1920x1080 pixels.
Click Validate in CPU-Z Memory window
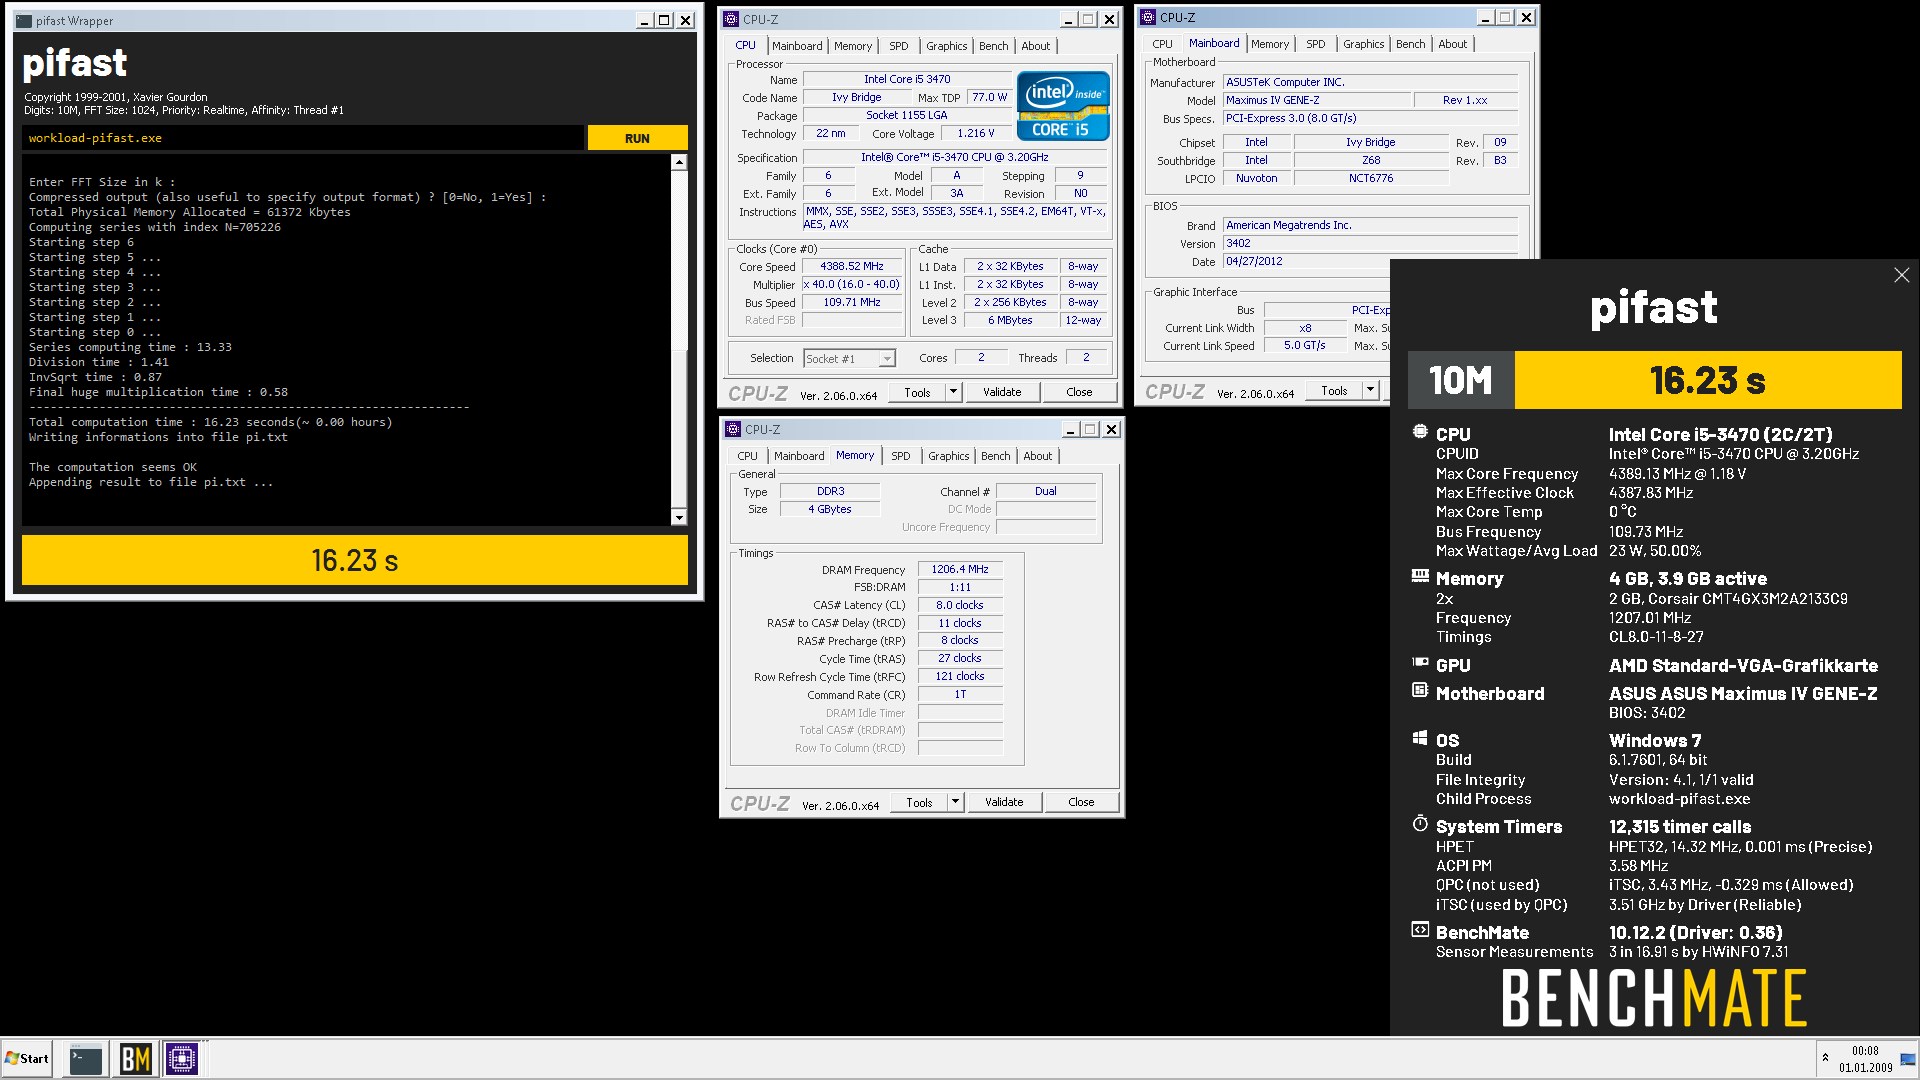pyautogui.click(x=1004, y=802)
